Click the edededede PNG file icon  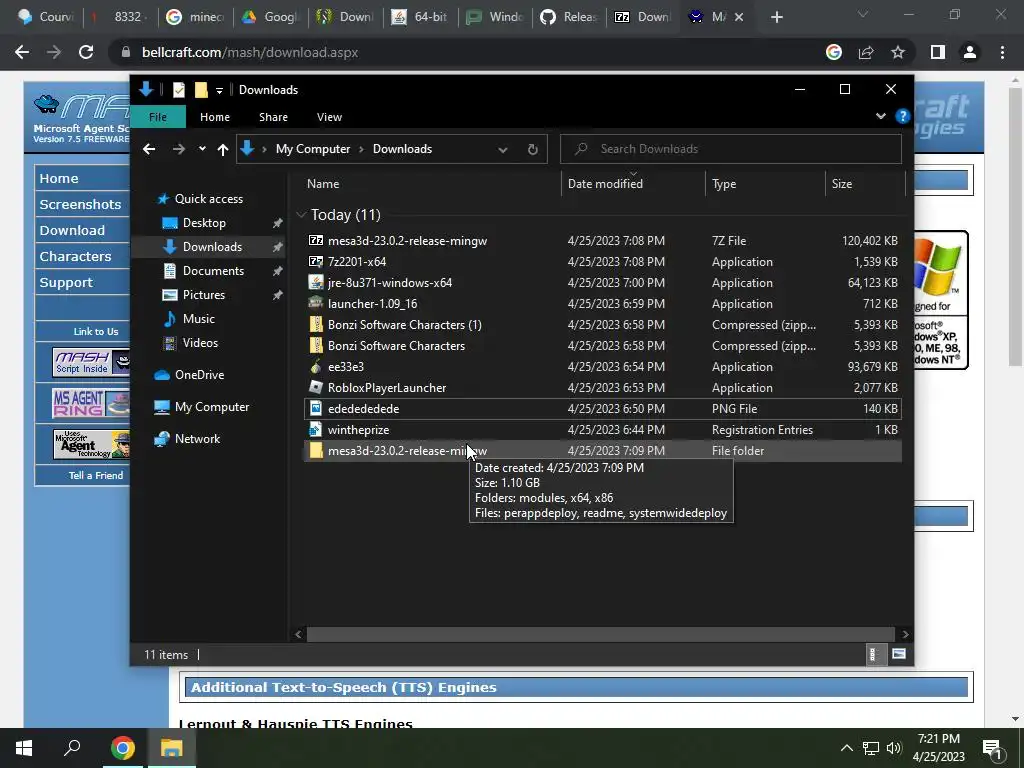pos(315,408)
